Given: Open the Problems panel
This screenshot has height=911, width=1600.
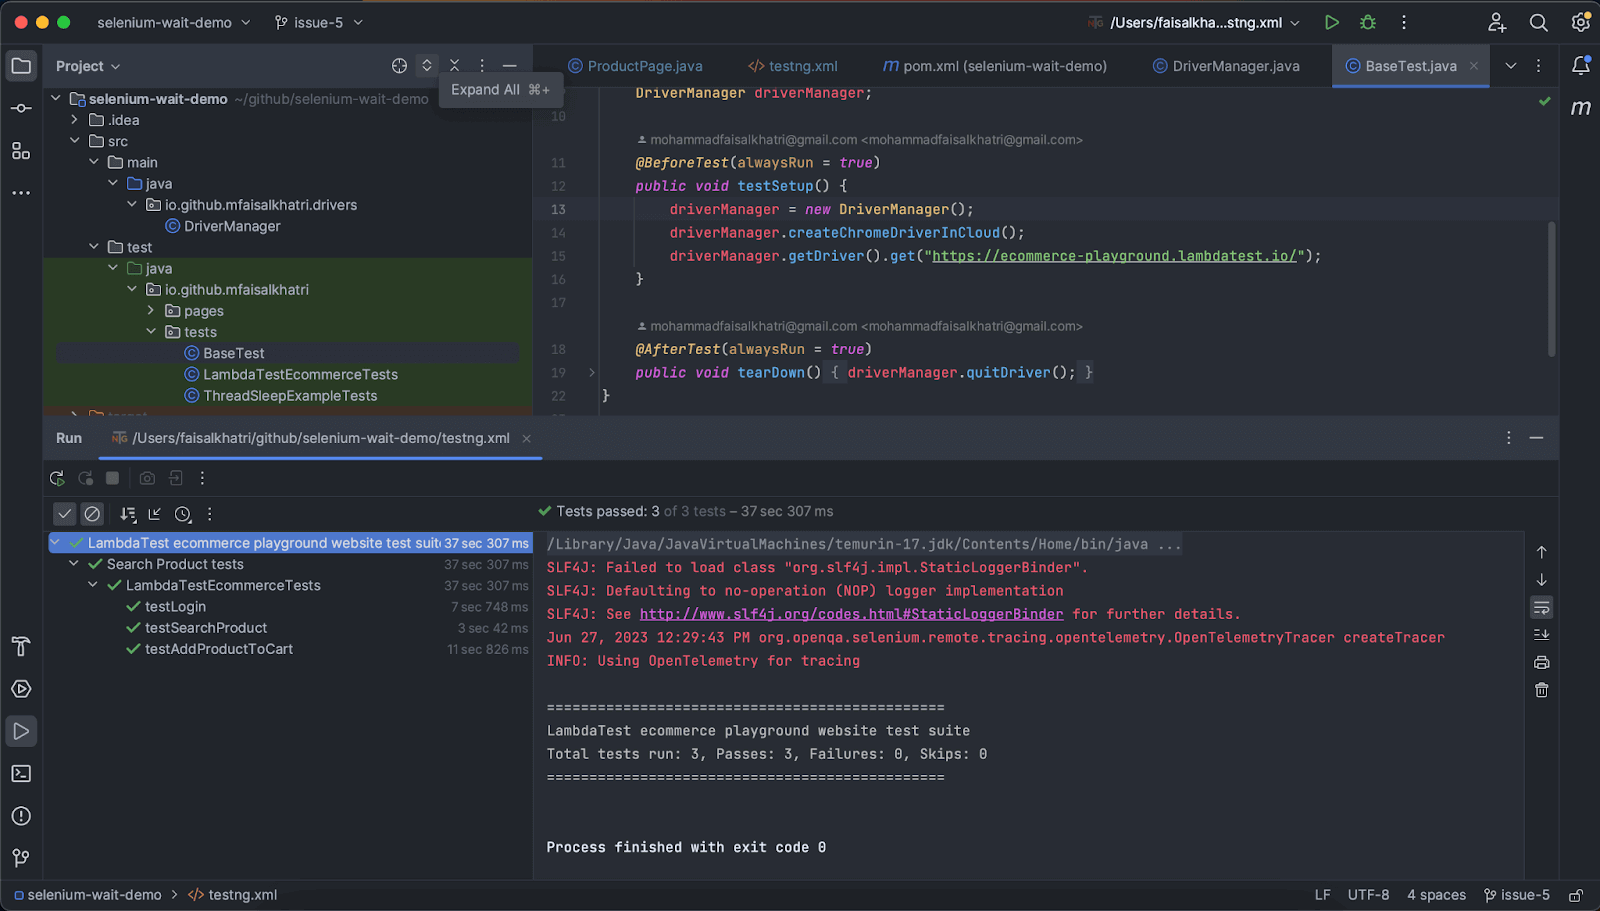Looking at the screenshot, I should click(20, 816).
